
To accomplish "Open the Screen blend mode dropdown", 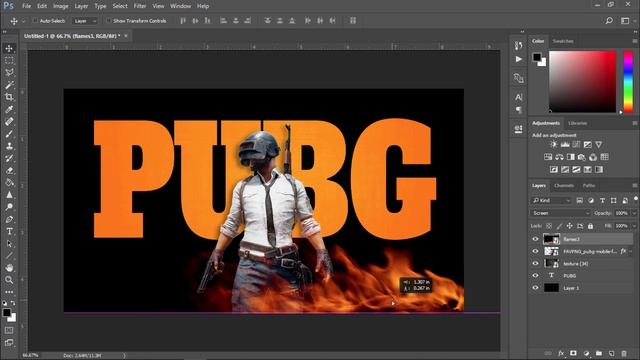I will click(560, 213).
